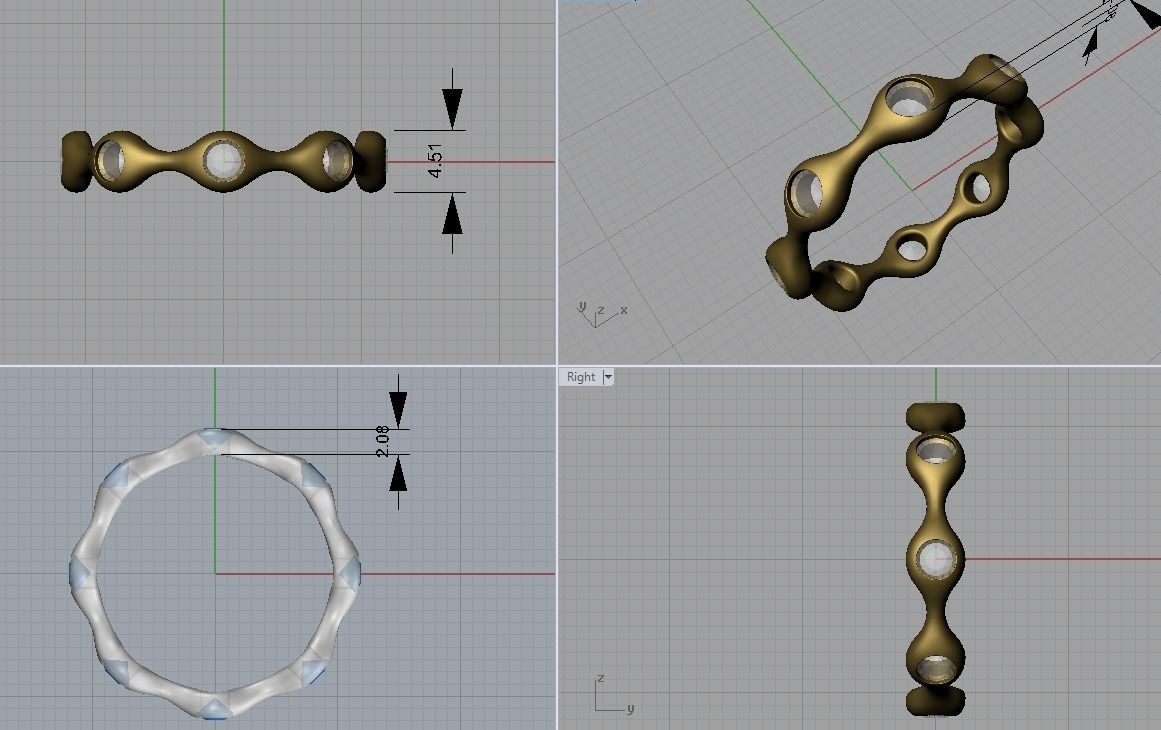1161x730 pixels.
Task: Click the x-y-z world axes icon in the perspective viewport
Action: (x=602, y=313)
